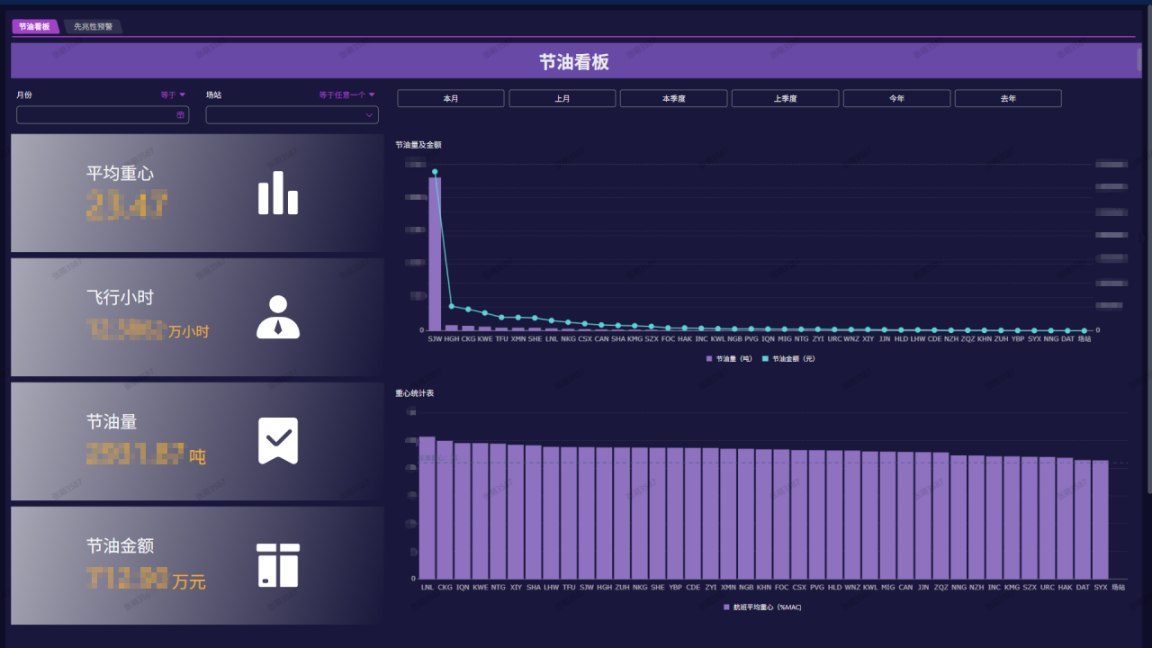Image resolution: width=1152 pixels, height=648 pixels.
Task: Click the calendar icon in 月份 field
Action: pyautogui.click(x=180, y=115)
